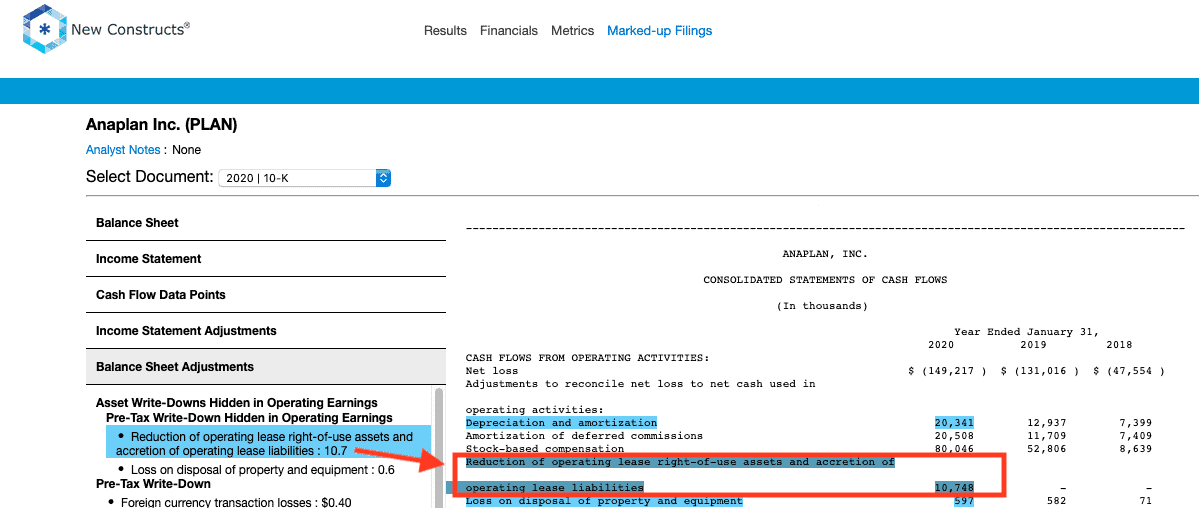This screenshot has width=1199, height=508.
Task: Expand Income Statement Adjustments section
Action: (x=265, y=331)
